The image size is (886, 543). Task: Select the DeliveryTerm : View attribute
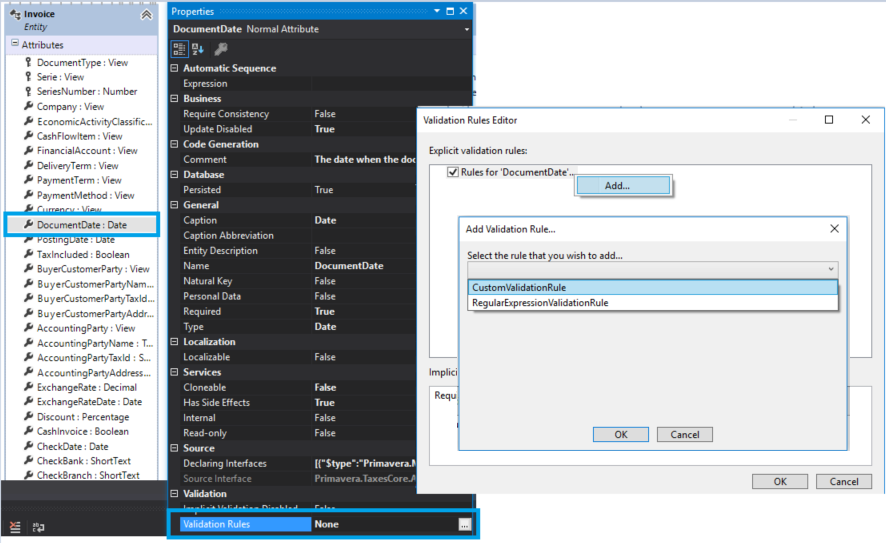tap(78, 166)
